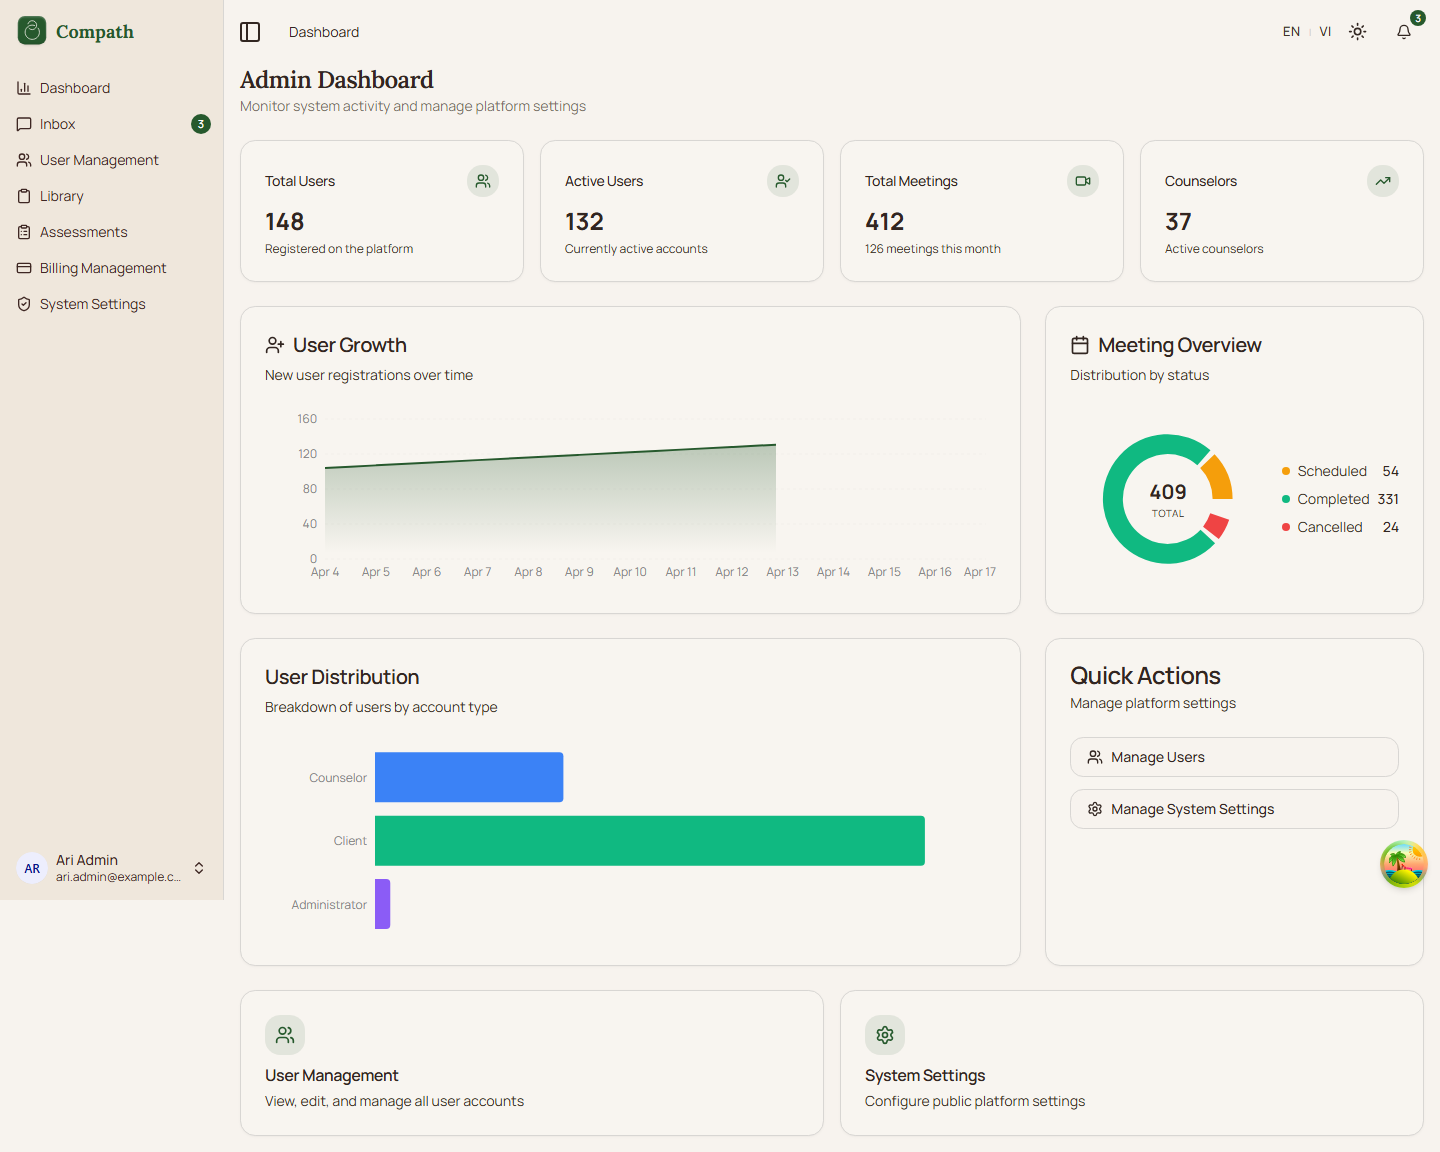
Task: Open Library in the sidebar
Action: [62, 196]
